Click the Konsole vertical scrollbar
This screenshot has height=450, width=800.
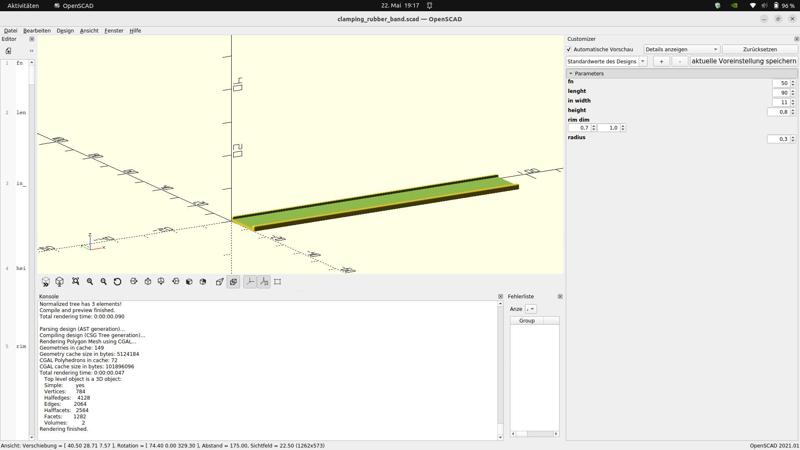click(x=500, y=370)
